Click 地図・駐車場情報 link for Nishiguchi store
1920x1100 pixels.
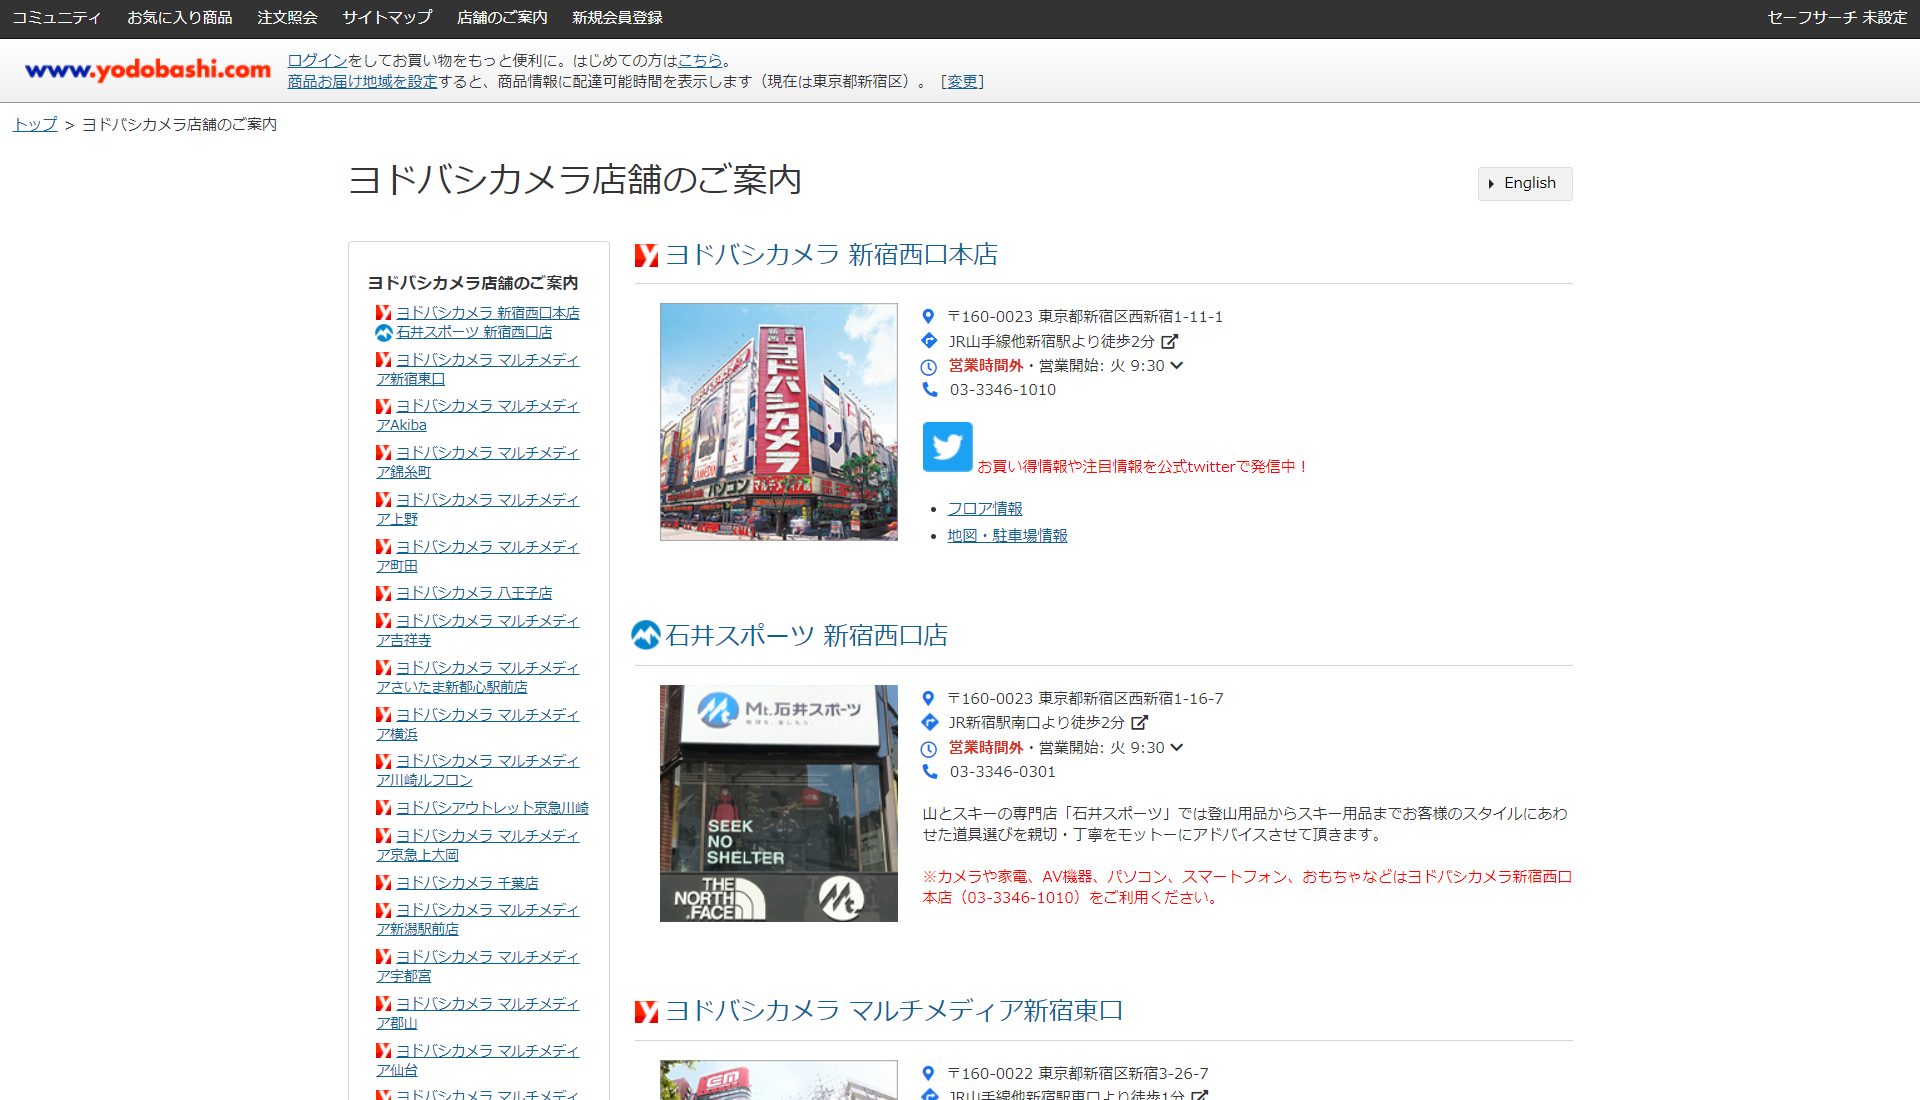click(x=1006, y=534)
